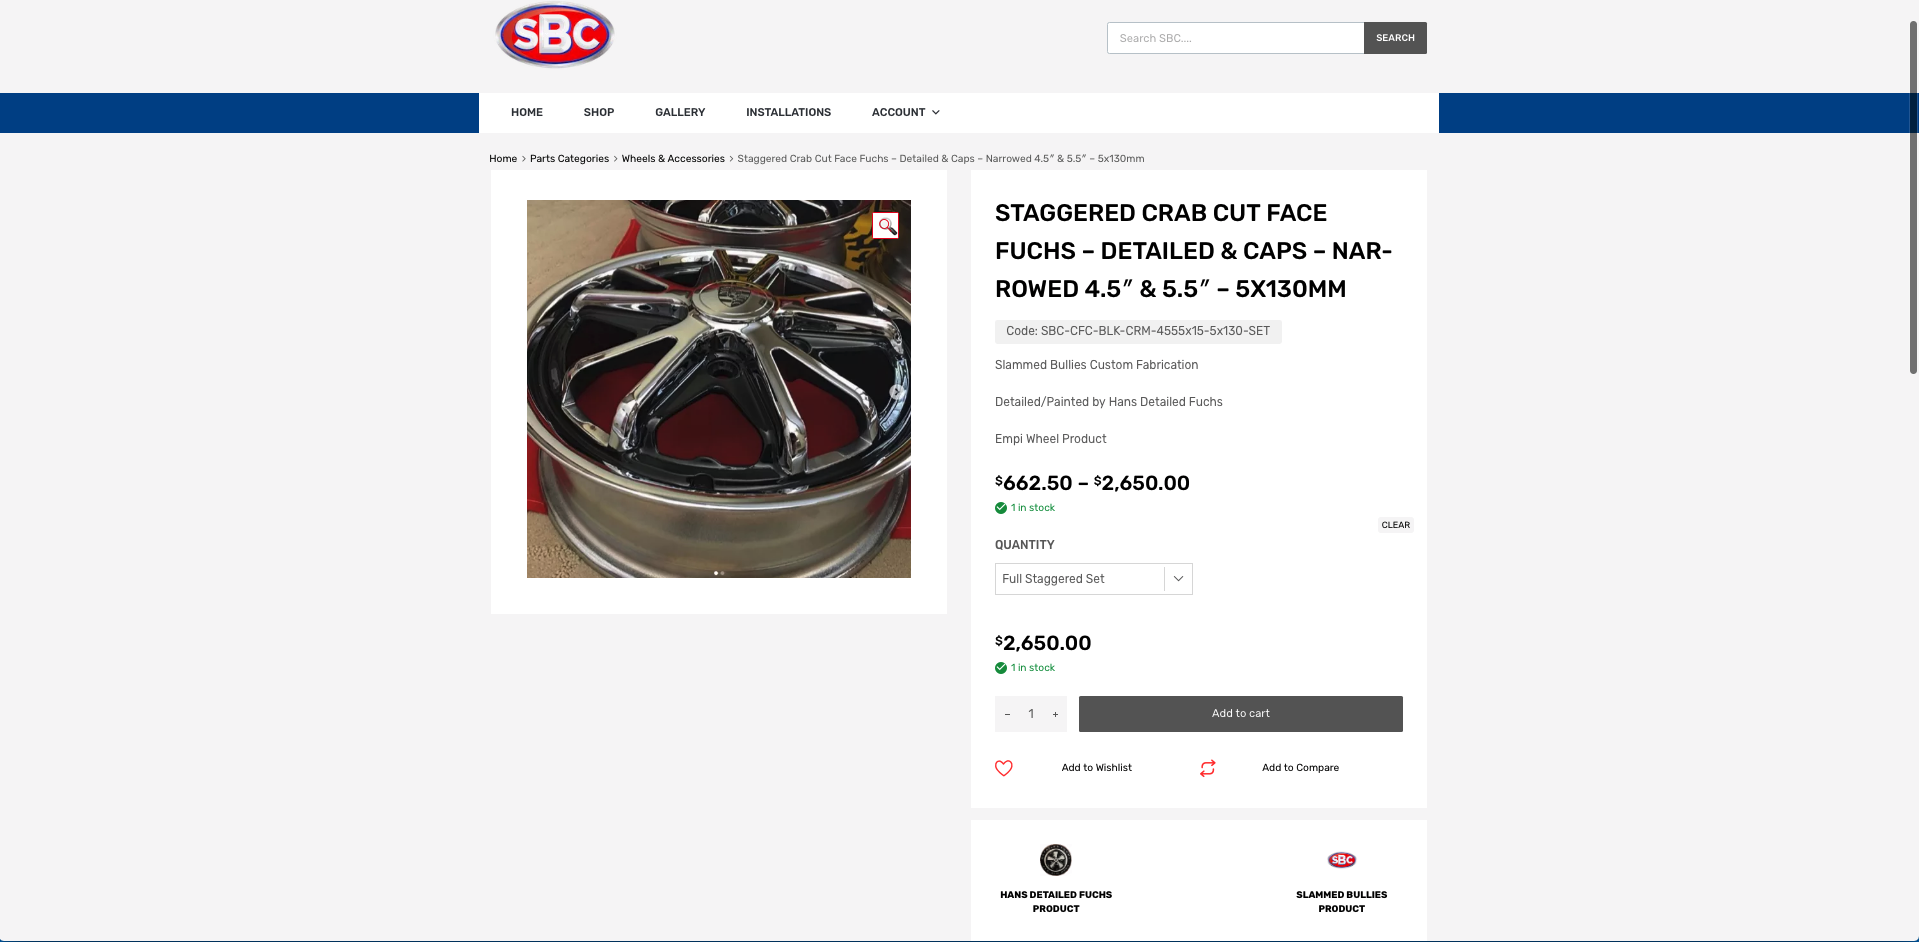Go to Parts Categories breadcrumb
The height and width of the screenshot is (942, 1919).
(569, 159)
